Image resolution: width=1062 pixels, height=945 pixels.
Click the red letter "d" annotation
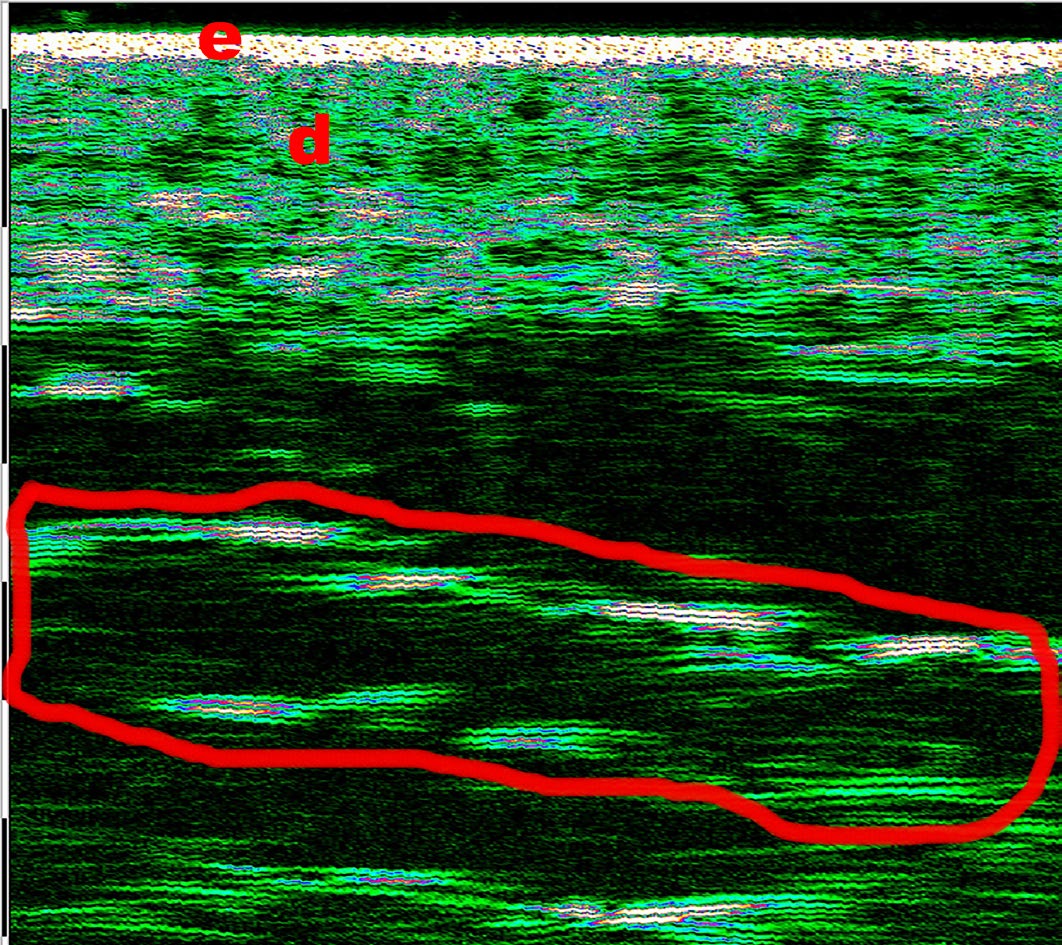[309, 142]
